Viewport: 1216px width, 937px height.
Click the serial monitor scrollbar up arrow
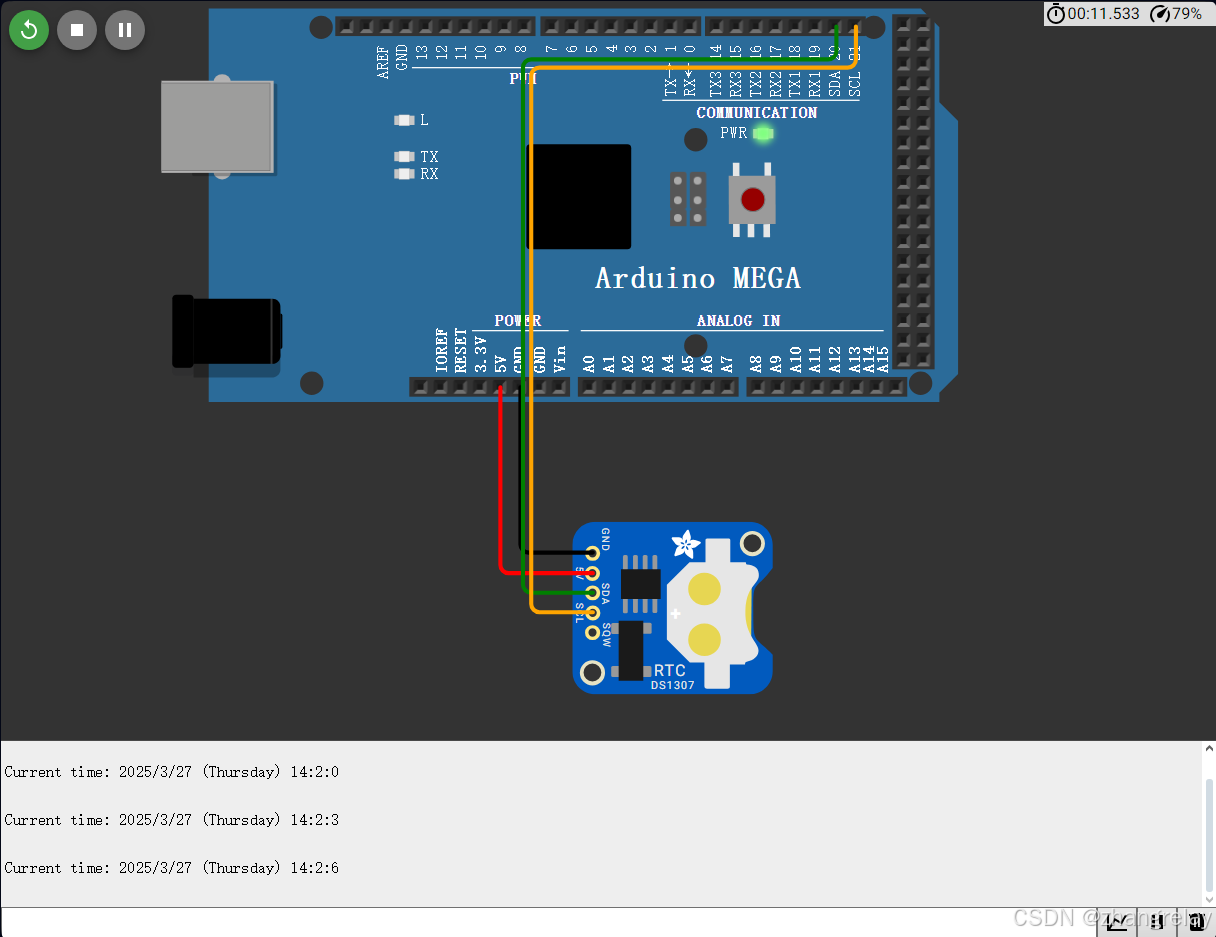1207,746
